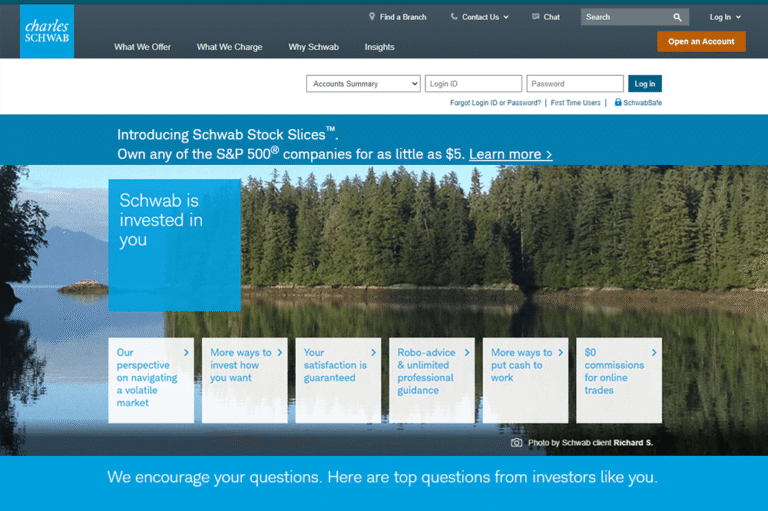Viewport: 768px width, 511px height.
Task: Click the Open an Account button
Action: tap(701, 42)
